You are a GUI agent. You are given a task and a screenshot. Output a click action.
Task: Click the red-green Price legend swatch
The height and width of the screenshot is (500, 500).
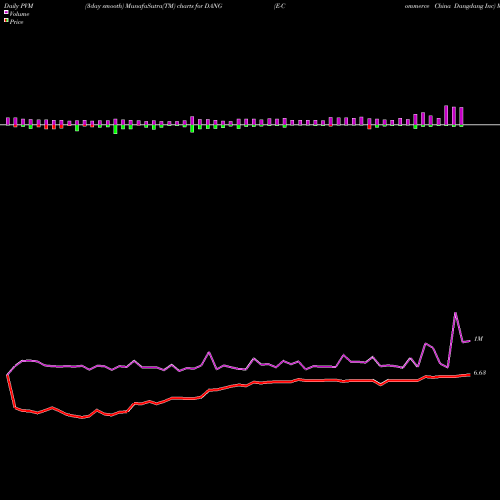(6, 21)
